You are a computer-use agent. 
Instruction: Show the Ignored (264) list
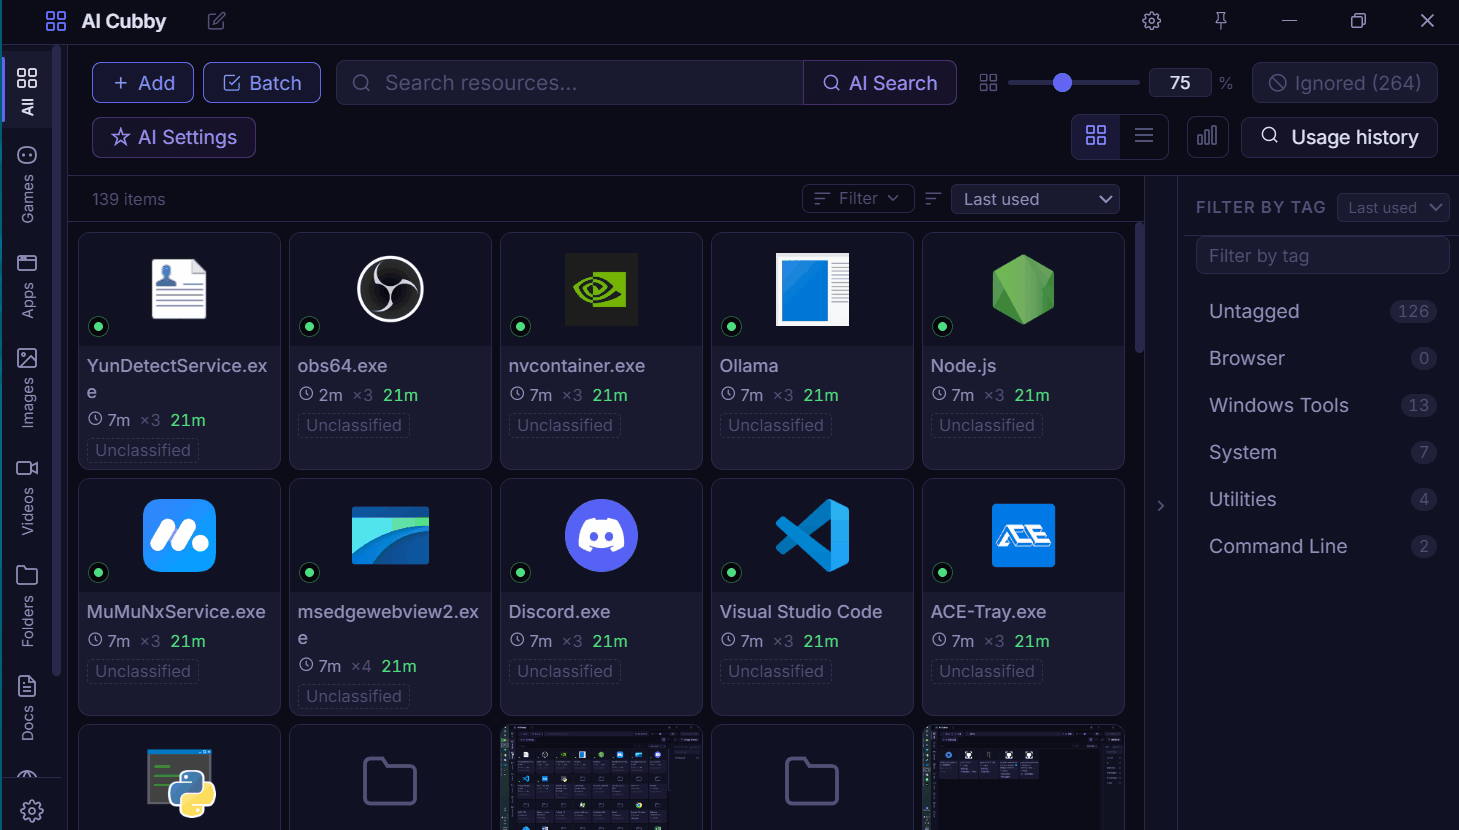click(1345, 83)
